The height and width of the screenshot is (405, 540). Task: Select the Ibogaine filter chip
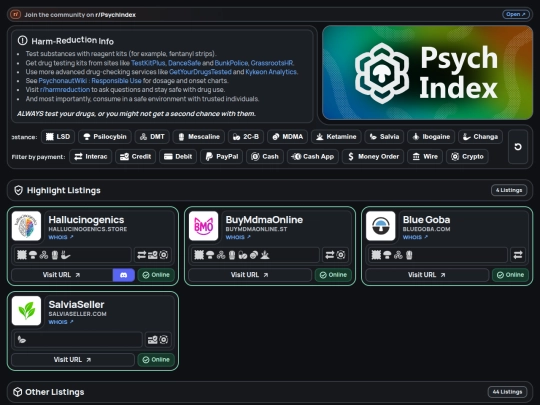tap(431, 137)
